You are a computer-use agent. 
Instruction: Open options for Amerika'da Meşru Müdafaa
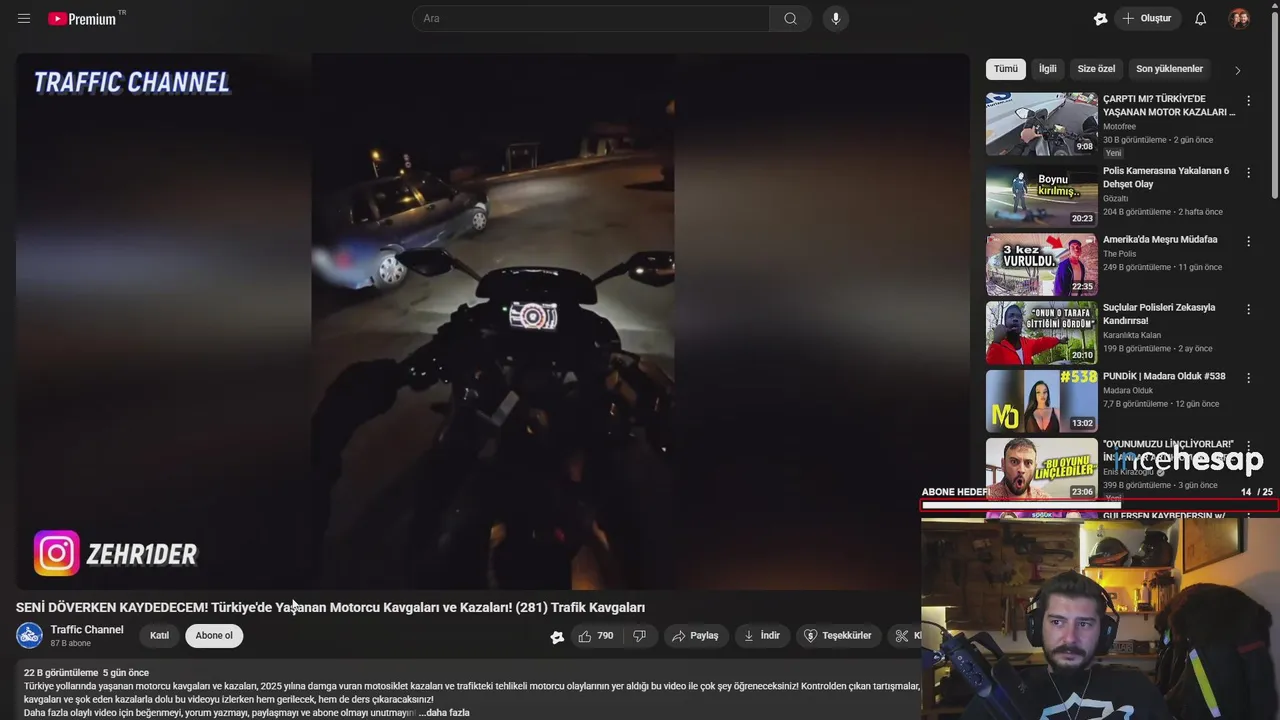pos(1248,241)
